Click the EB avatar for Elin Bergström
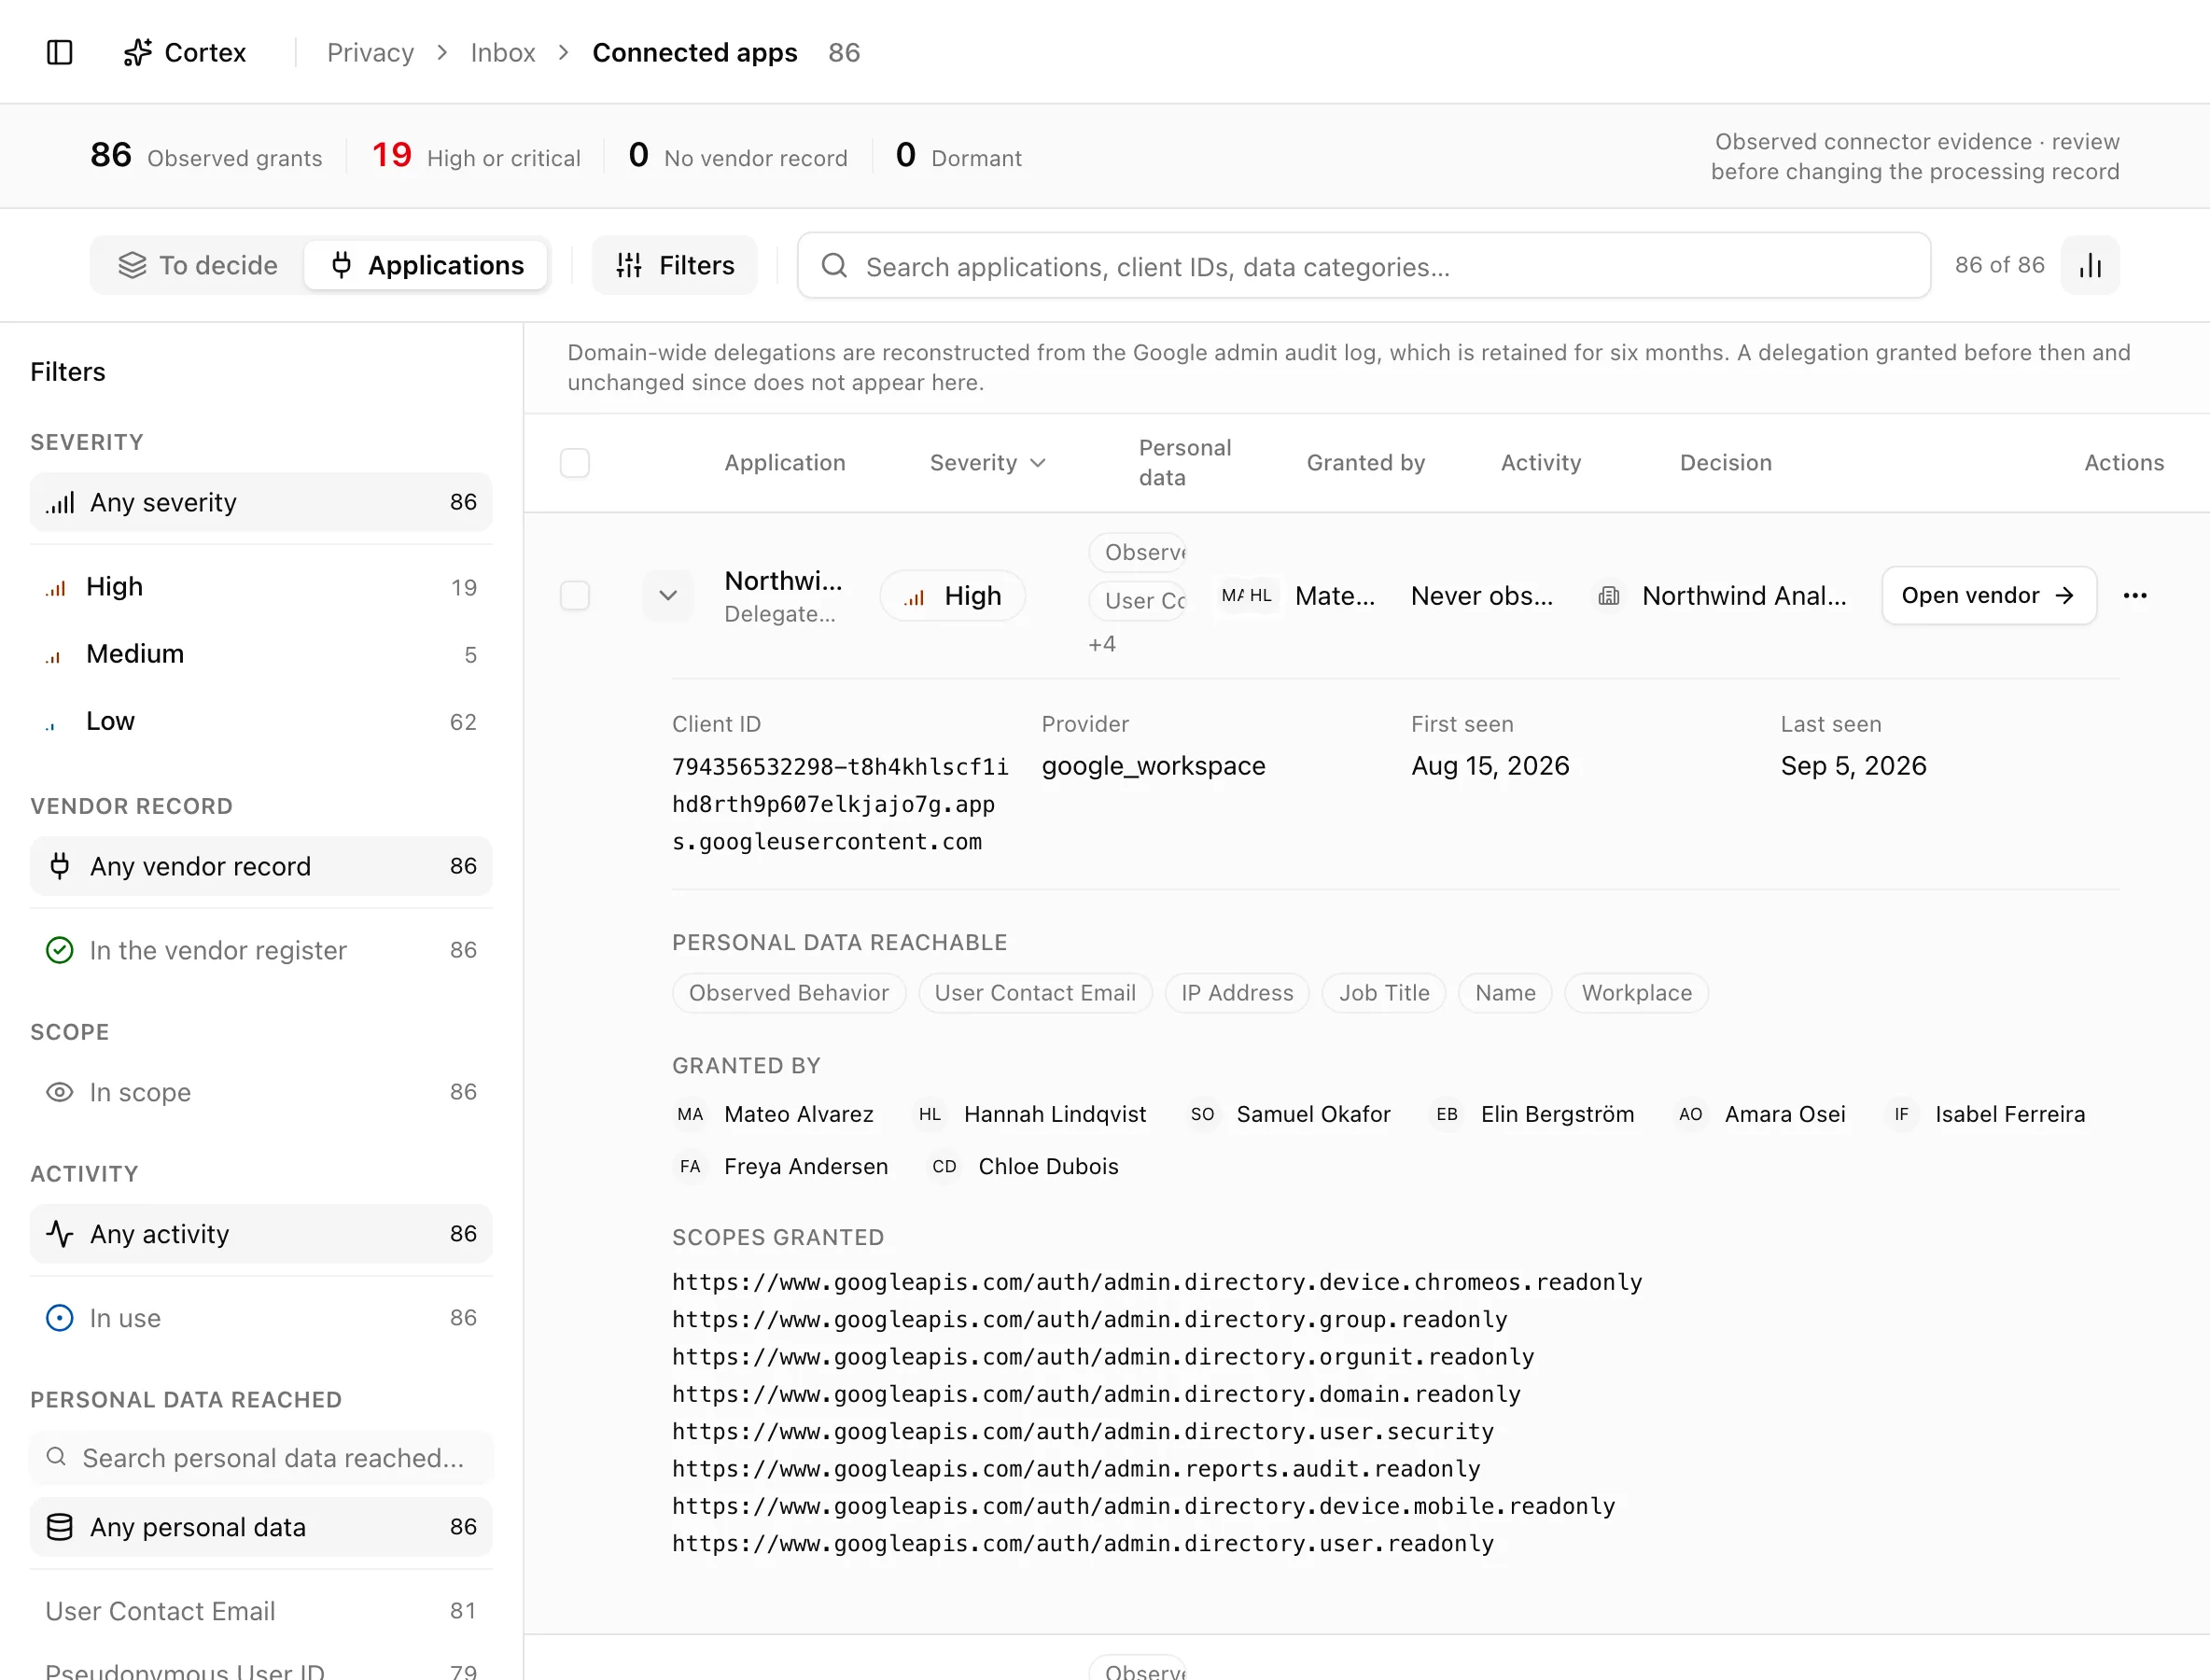The image size is (2210, 1680). pos(1446,1114)
